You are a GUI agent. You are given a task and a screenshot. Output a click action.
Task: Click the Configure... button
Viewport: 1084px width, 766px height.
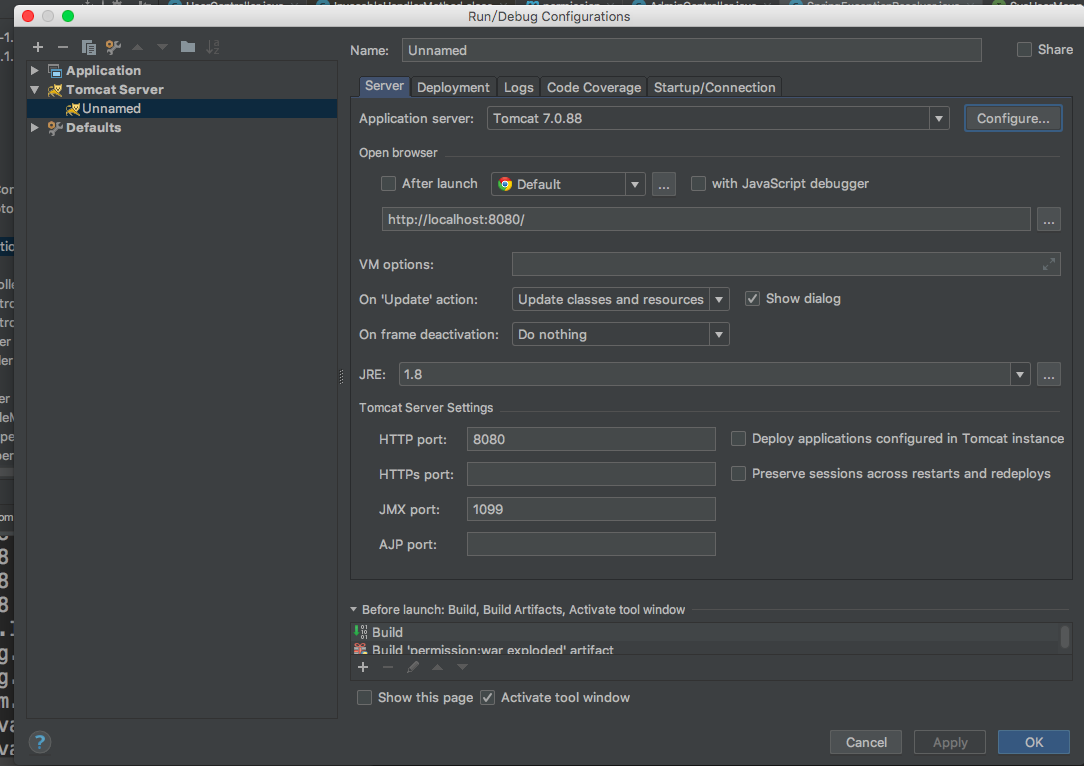pos(1013,118)
